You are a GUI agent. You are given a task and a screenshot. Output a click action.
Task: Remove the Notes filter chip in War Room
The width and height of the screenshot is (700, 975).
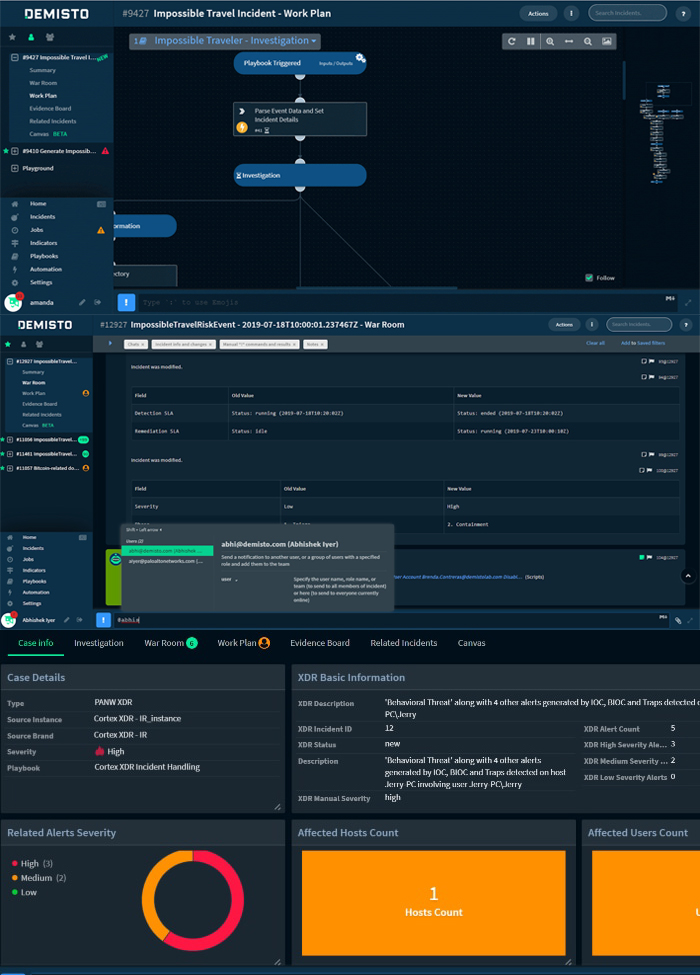tap(322, 344)
